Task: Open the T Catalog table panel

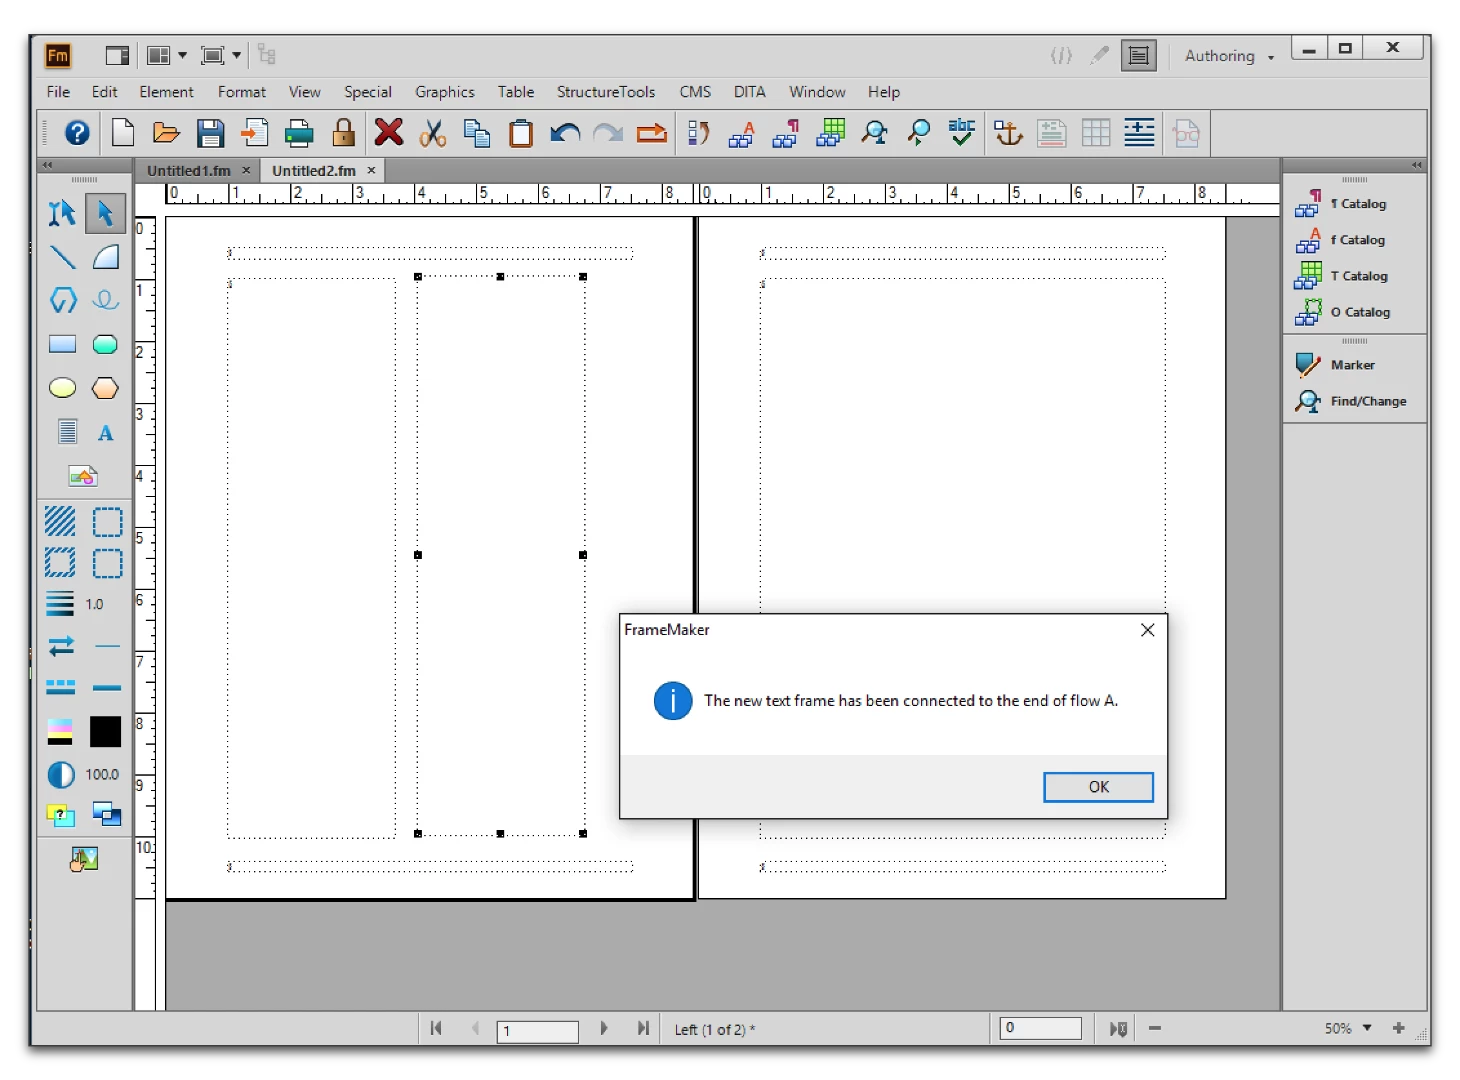Action: (x=1342, y=276)
